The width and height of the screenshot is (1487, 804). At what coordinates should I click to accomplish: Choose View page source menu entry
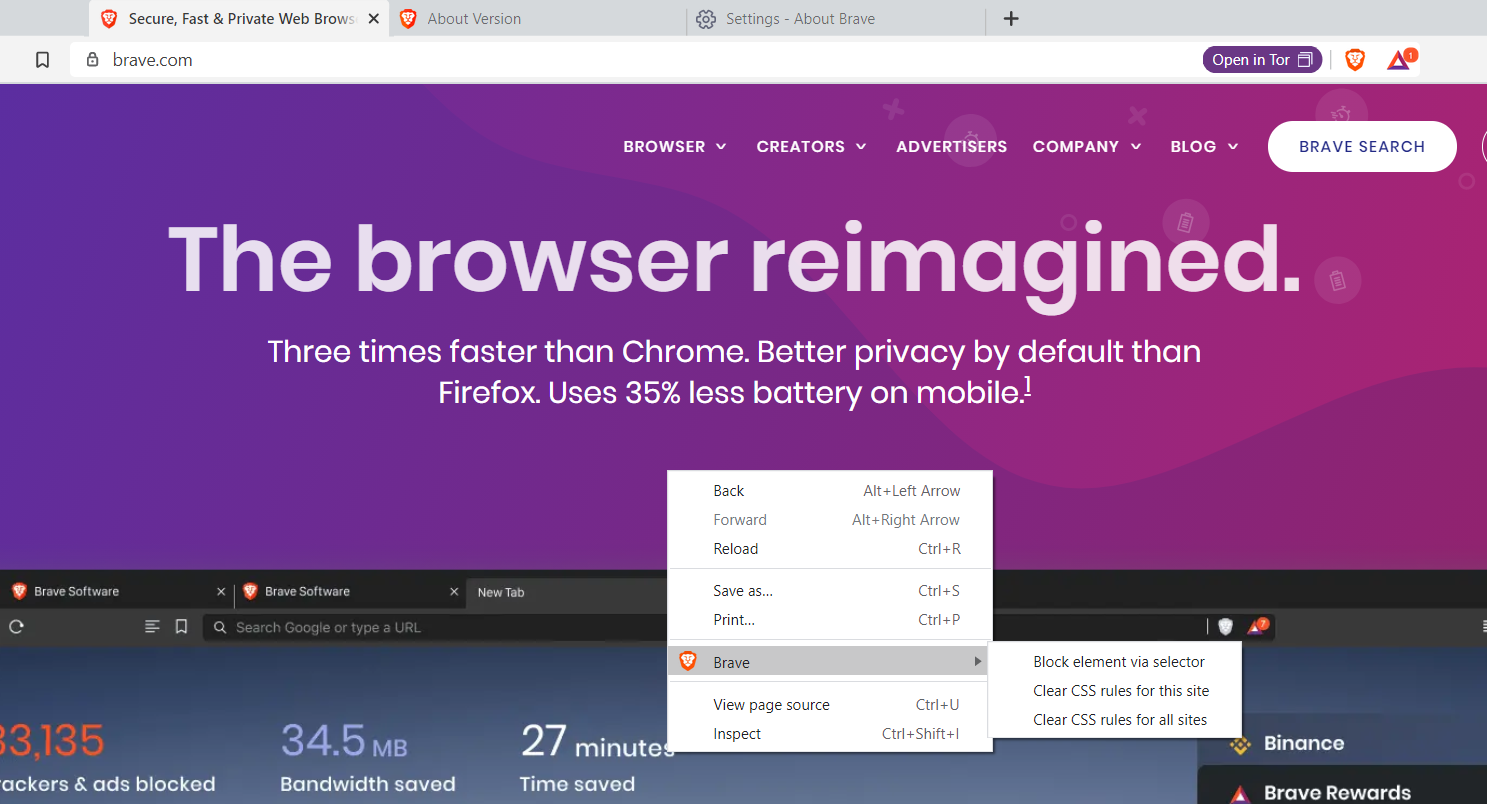830,705
